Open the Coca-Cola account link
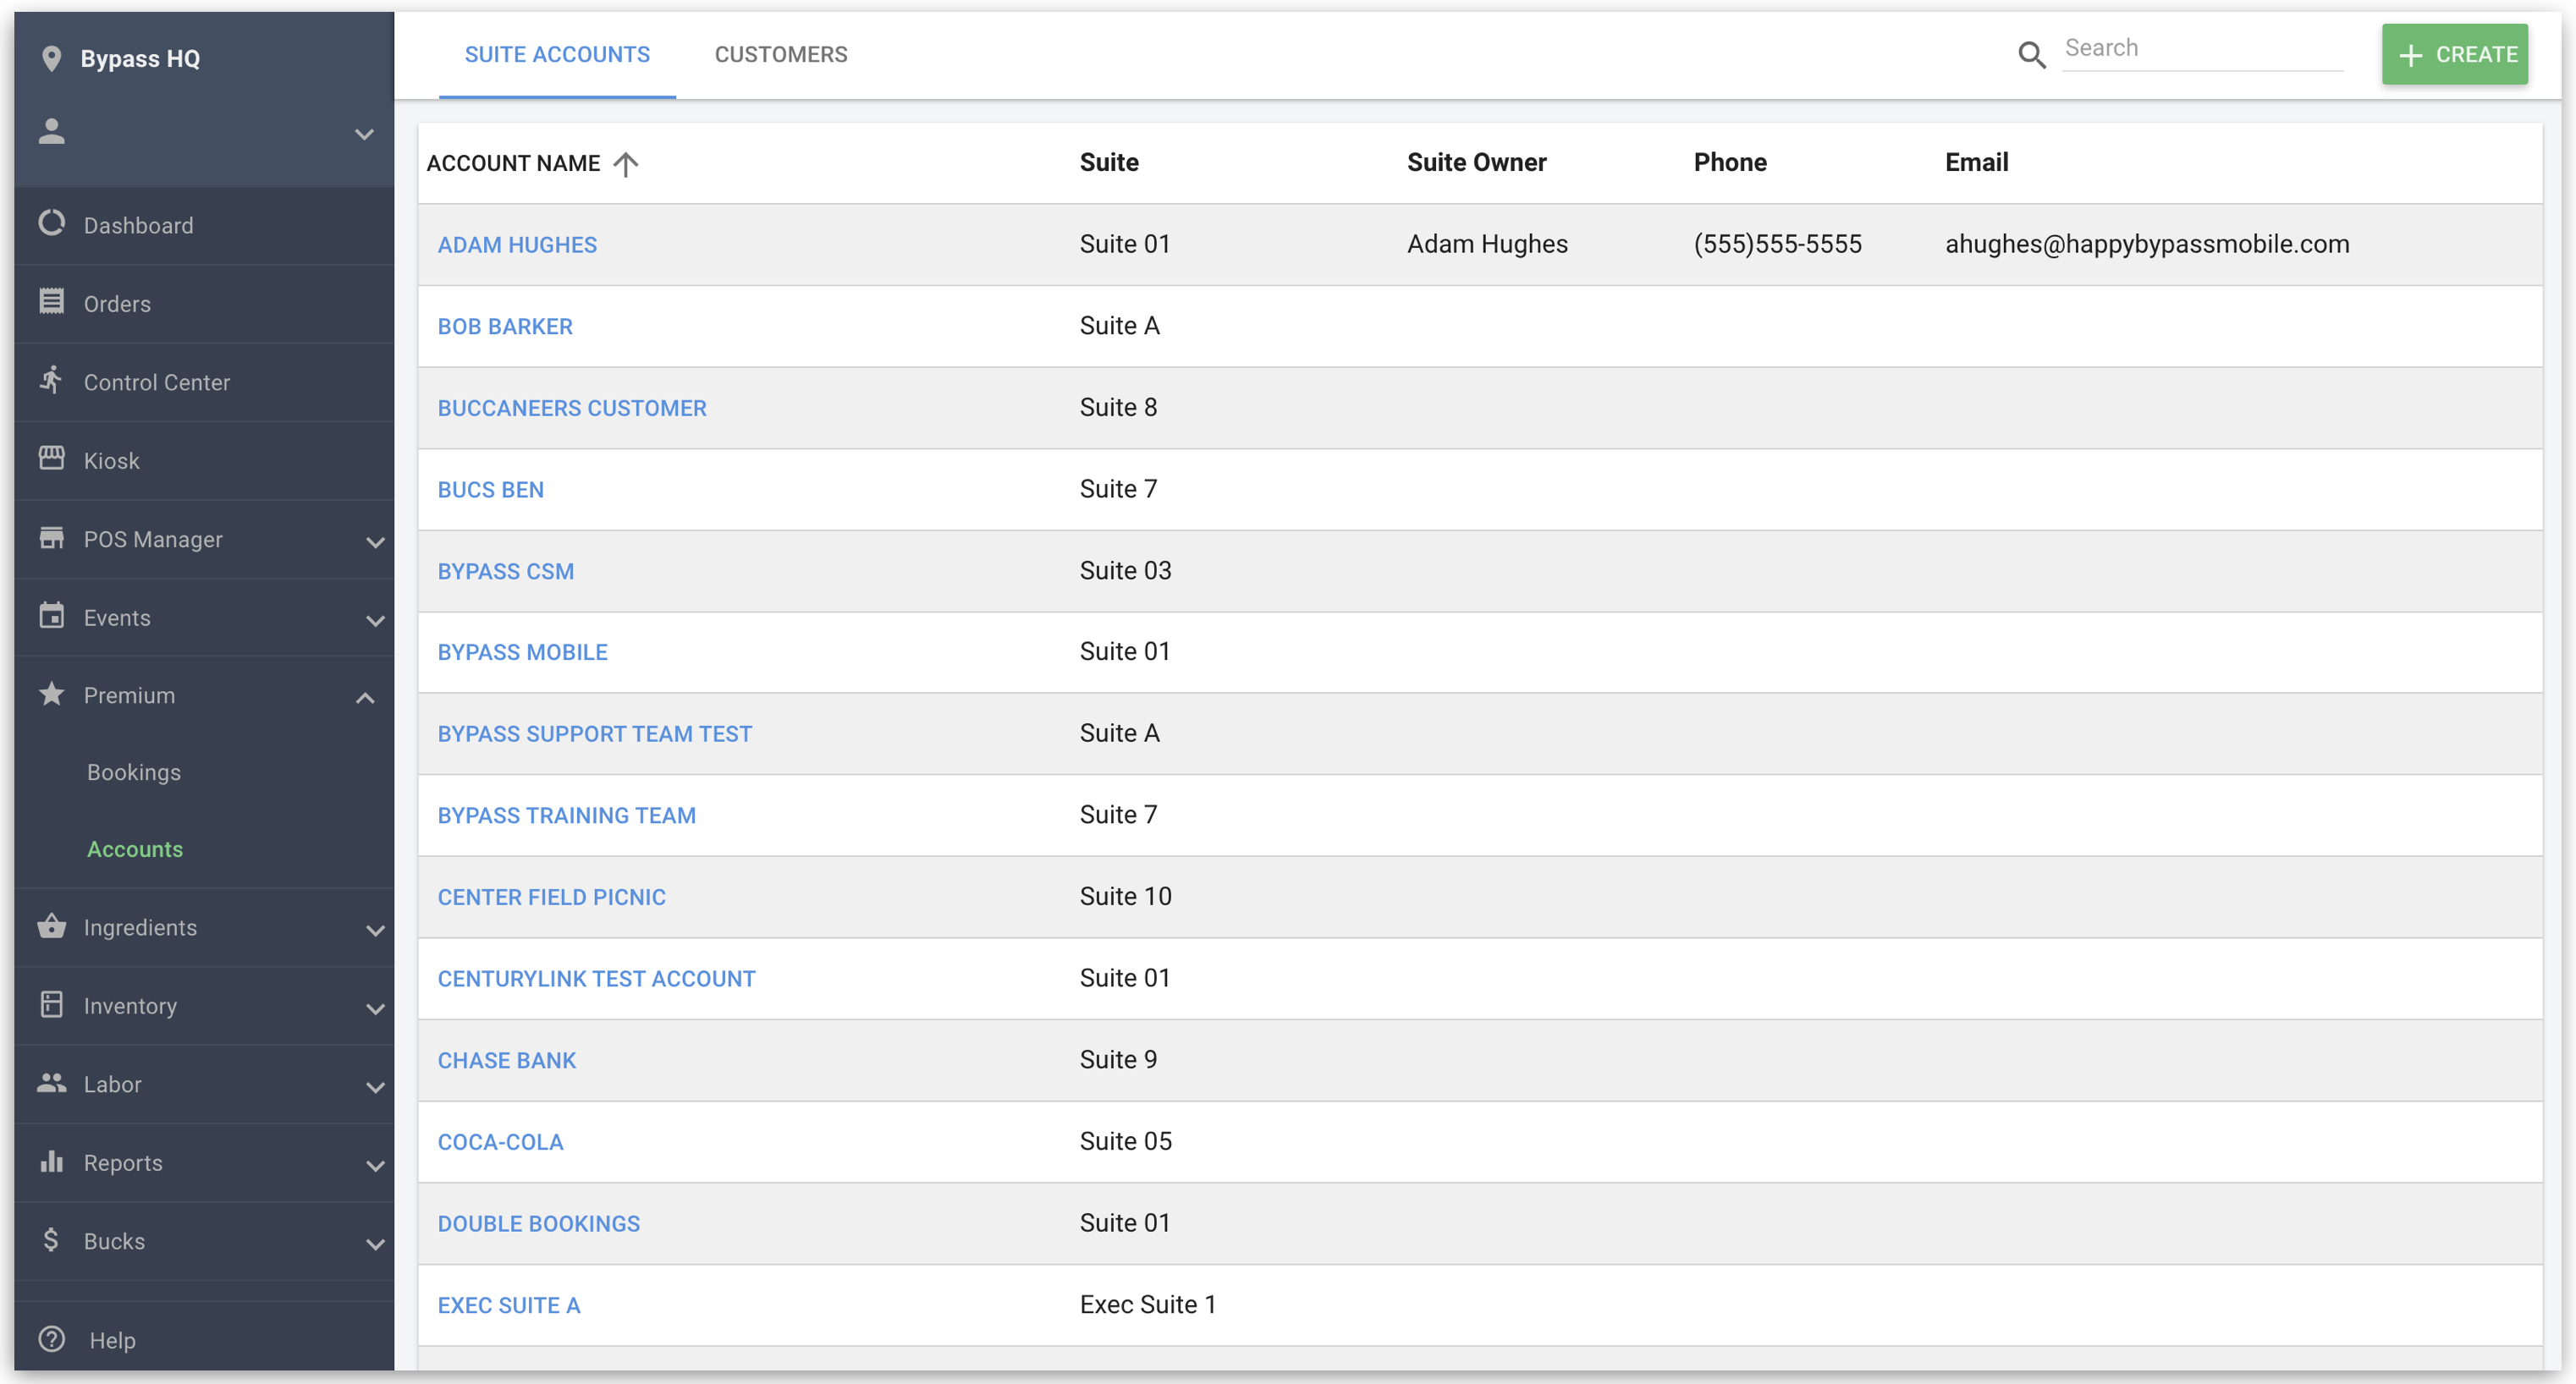This screenshot has height=1384, width=2576. 501,1143
